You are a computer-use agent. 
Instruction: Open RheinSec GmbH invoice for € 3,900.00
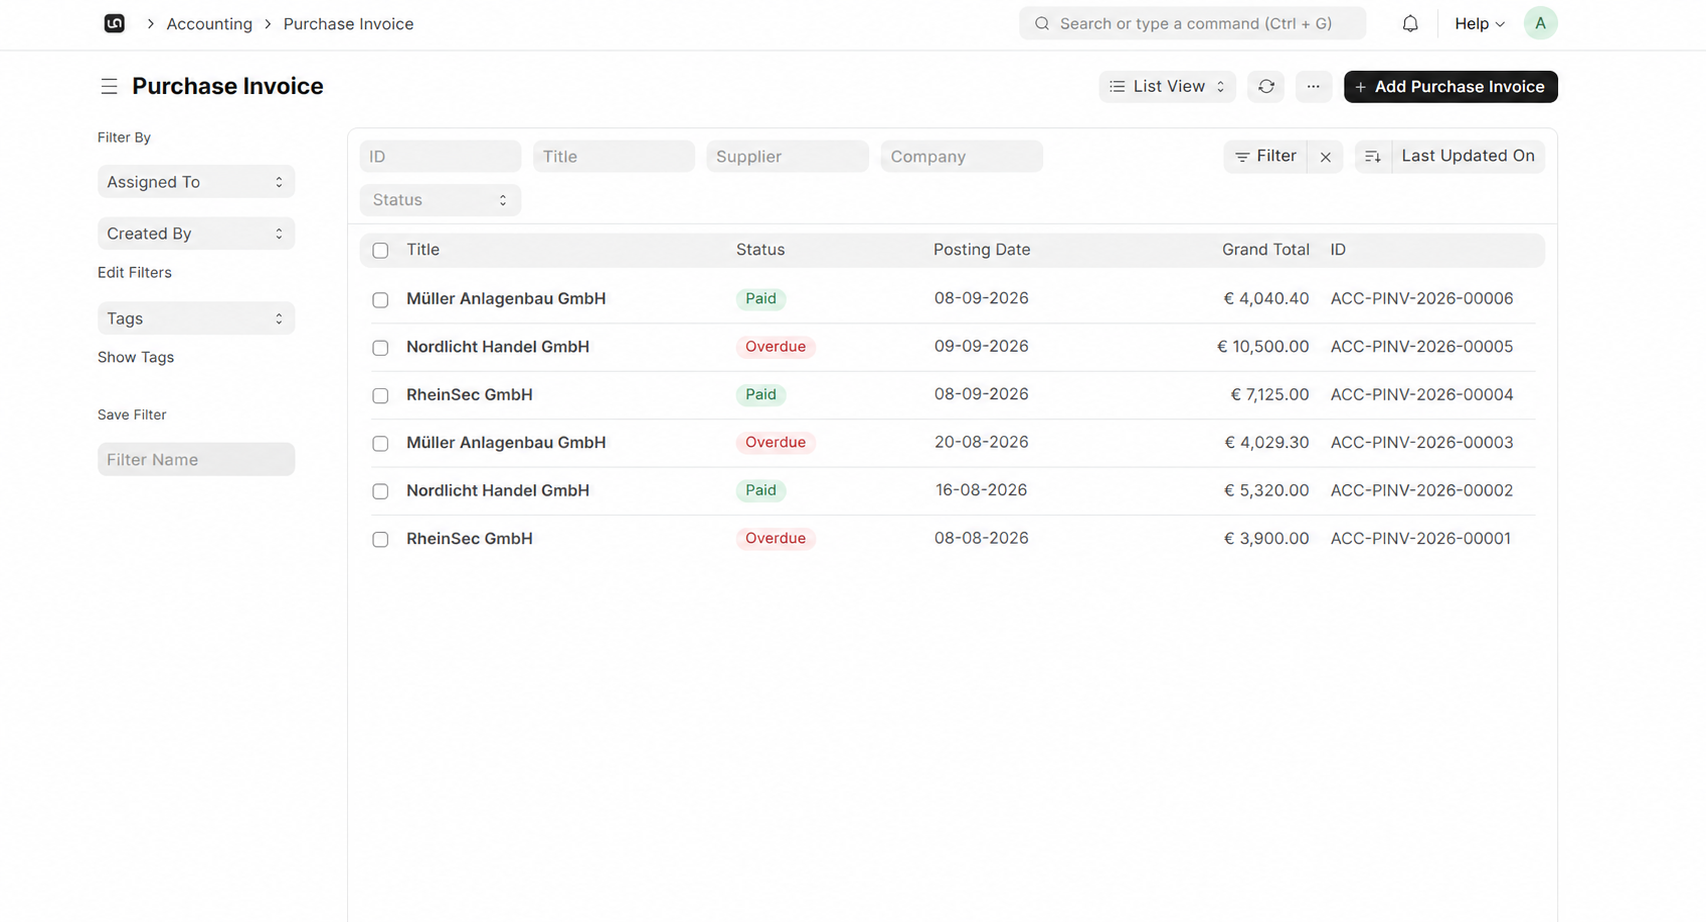[x=469, y=538]
